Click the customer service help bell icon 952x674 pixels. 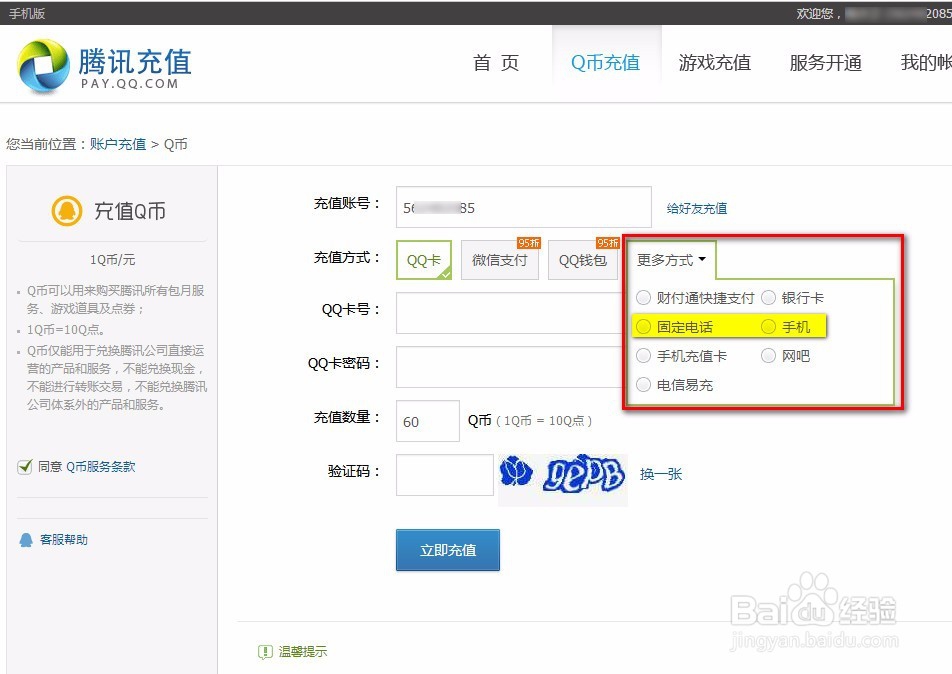click(26, 540)
